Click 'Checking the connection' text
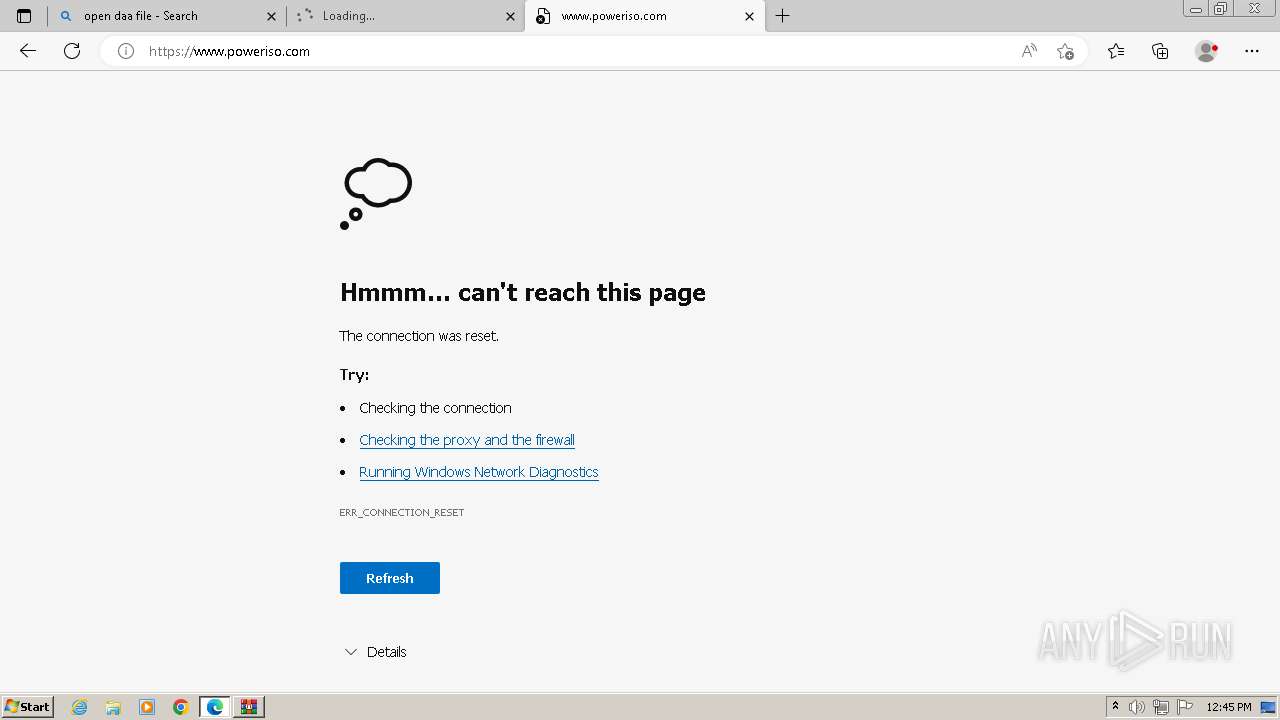 click(435, 408)
